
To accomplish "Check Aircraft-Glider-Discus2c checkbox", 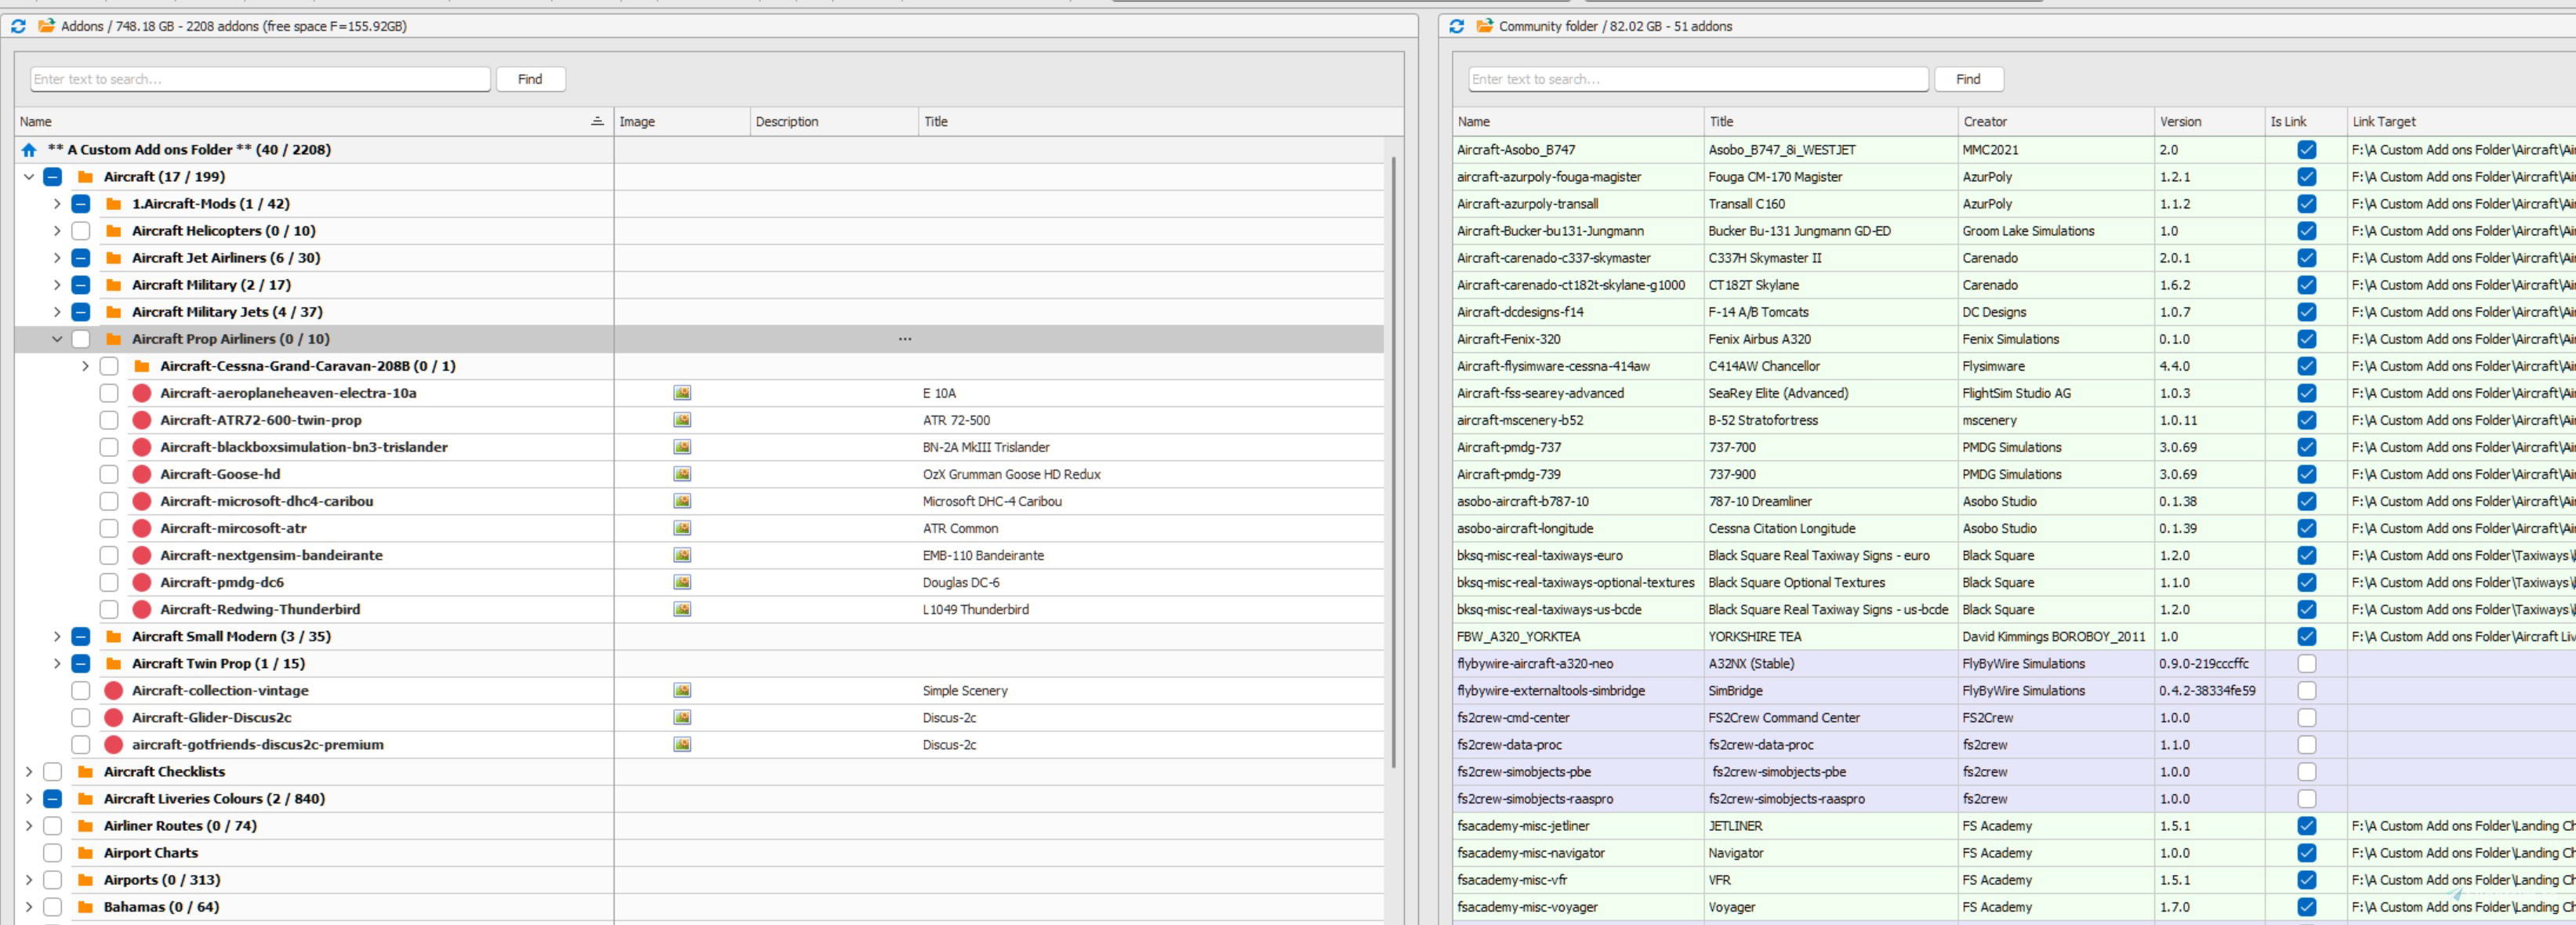I will 81,717.
